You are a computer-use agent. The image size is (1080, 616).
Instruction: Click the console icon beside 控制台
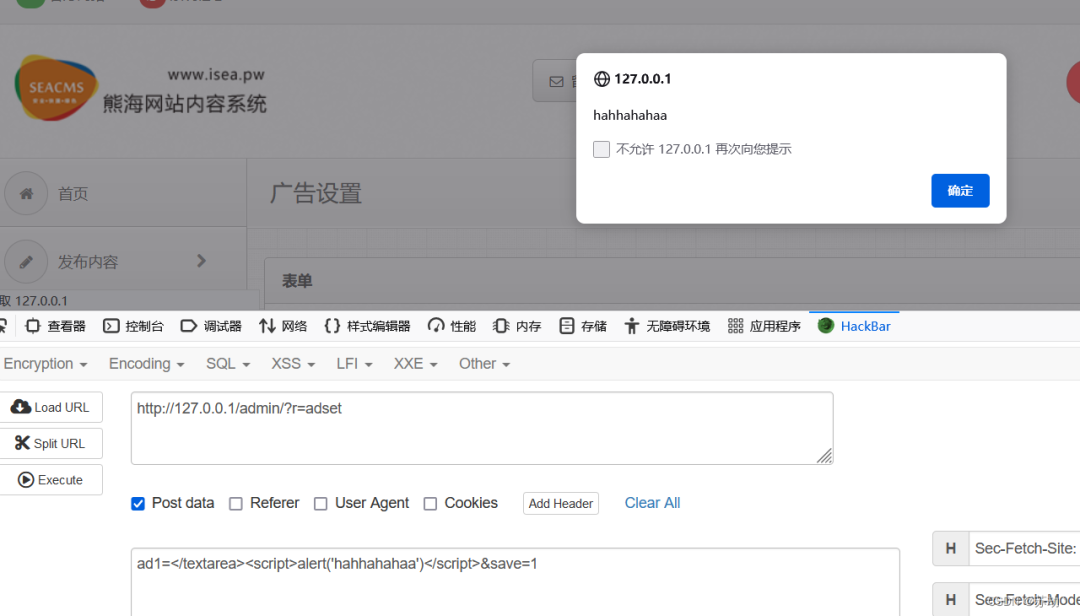click(x=111, y=326)
